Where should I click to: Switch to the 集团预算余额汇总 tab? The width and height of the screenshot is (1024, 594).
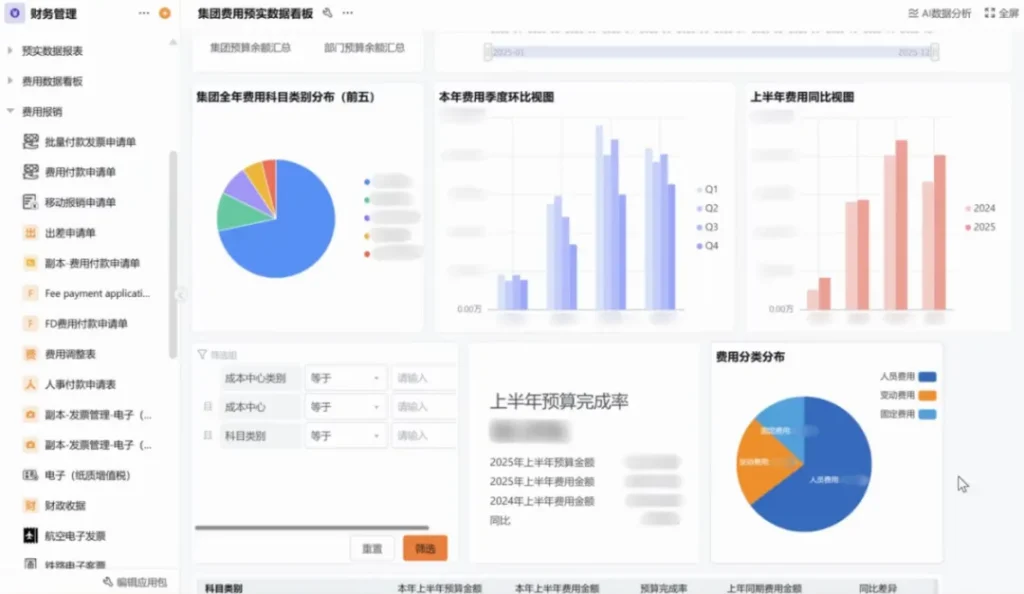click(250, 47)
